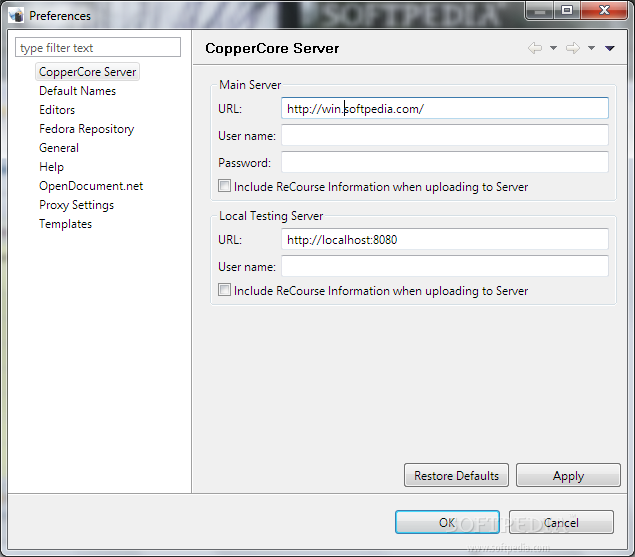
Task: Click the Main Server Password field
Action: [445, 162]
